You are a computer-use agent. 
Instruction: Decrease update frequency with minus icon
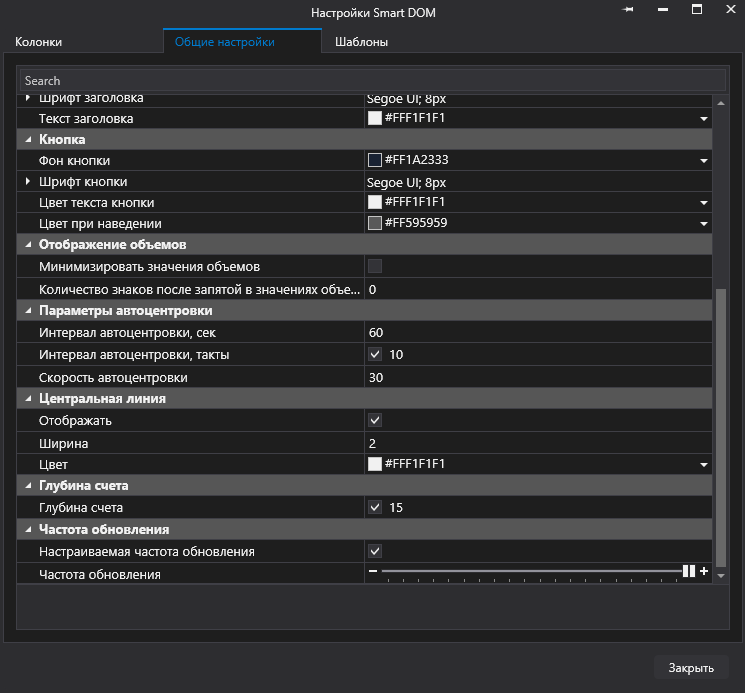373,571
